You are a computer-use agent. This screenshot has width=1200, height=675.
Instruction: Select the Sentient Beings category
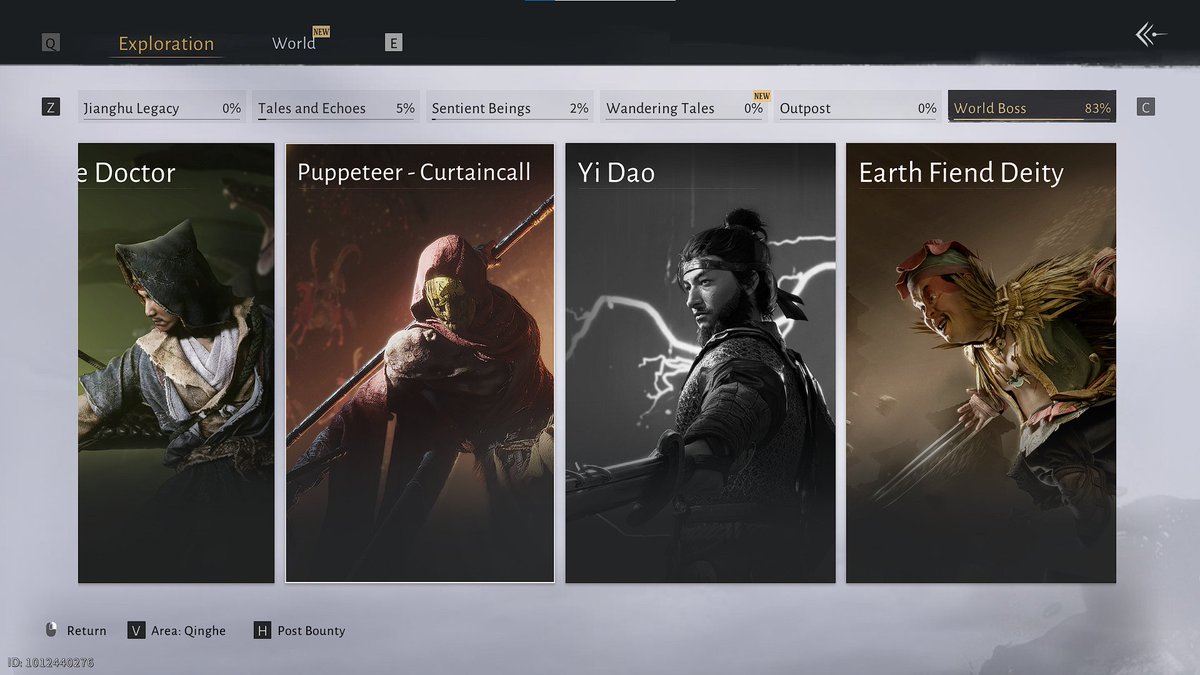510,108
